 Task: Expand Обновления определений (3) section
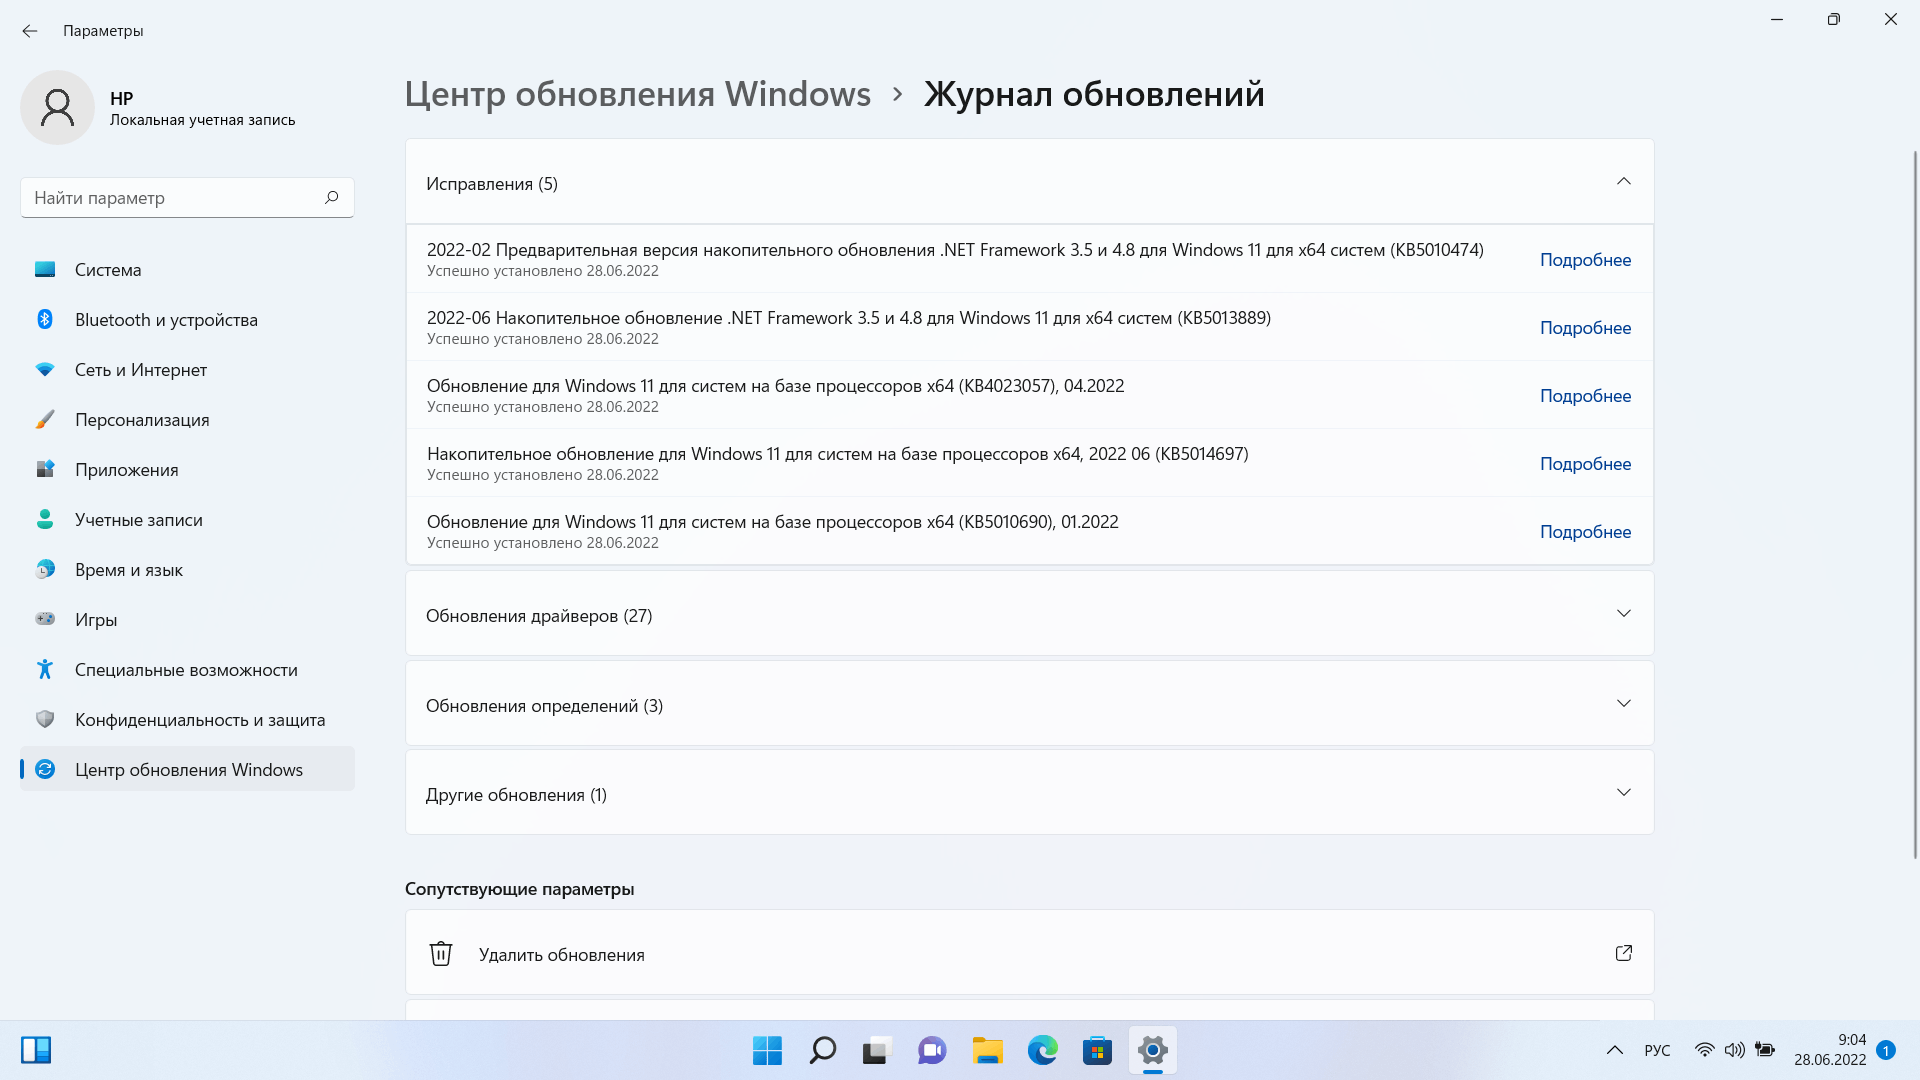click(x=1029, y=704)
